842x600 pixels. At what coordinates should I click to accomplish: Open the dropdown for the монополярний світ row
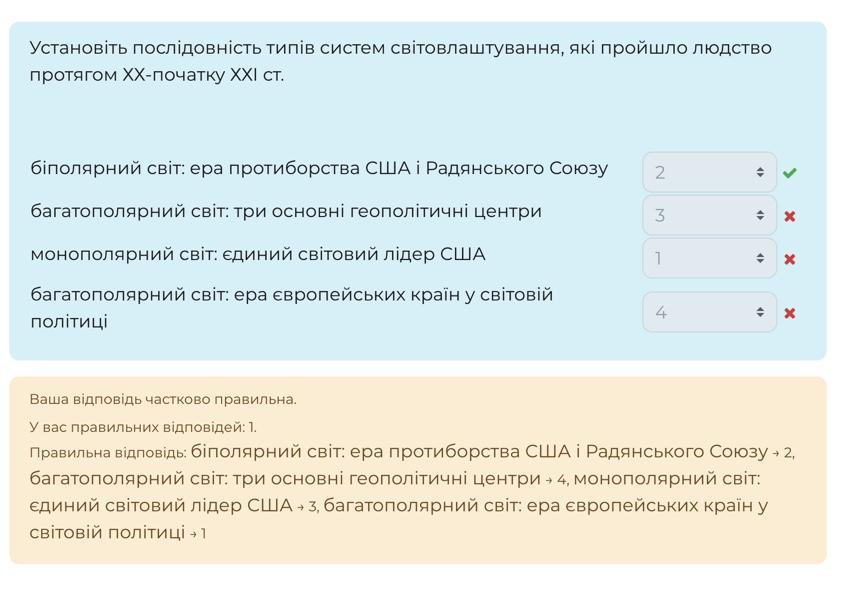tap(709, 259)
